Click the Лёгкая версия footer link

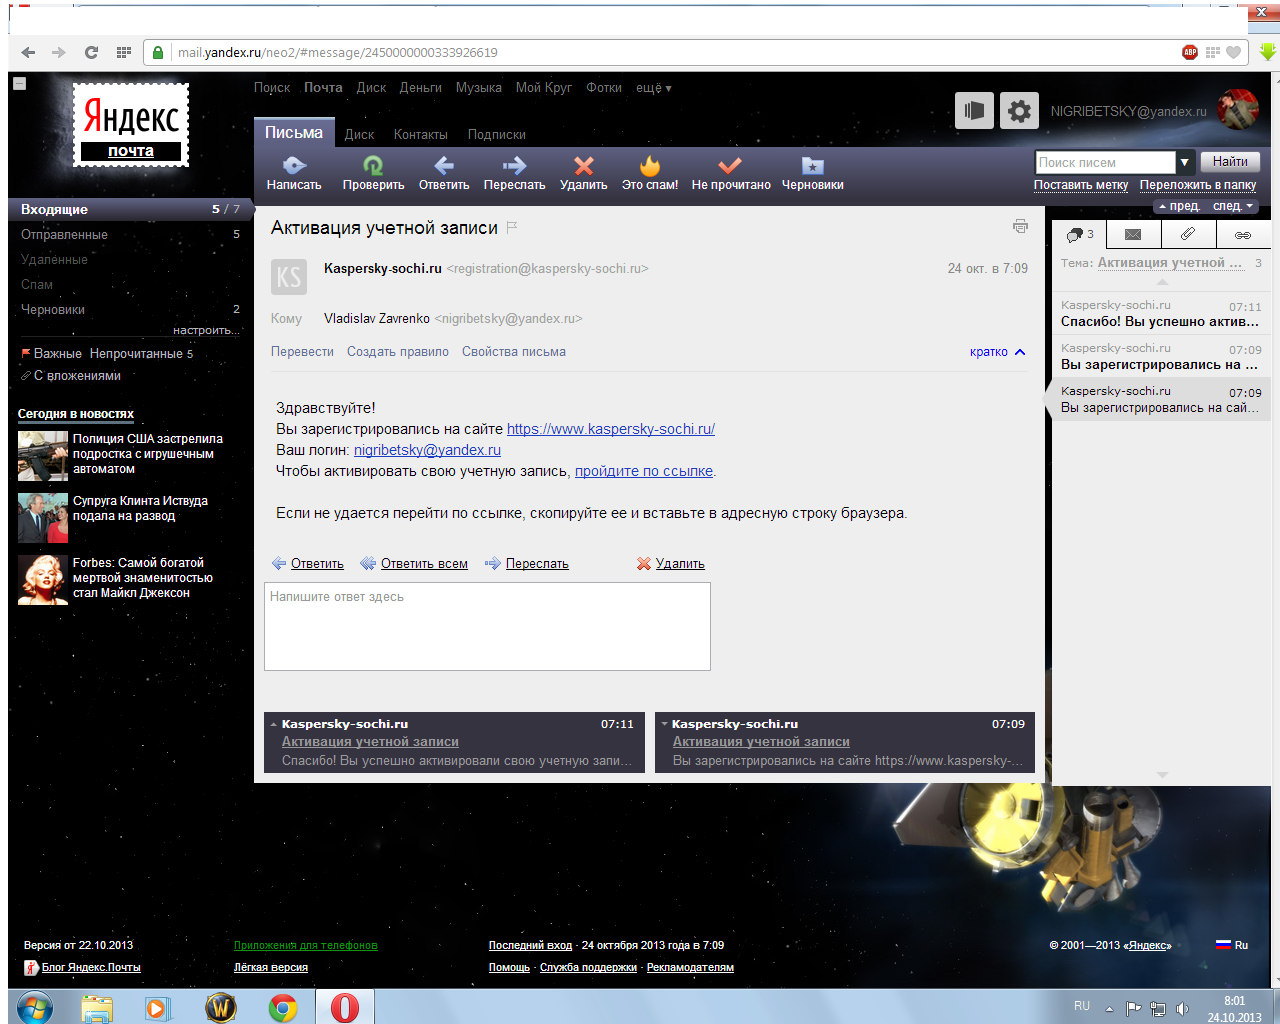271,968
